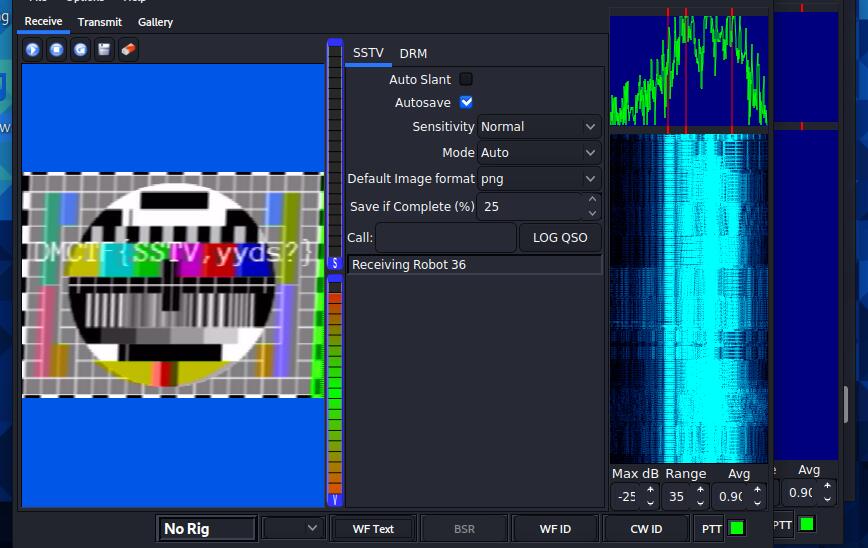The image size is (868, 548).
Task: Switch to the Transmit tab
Action: tap(100, 22)
